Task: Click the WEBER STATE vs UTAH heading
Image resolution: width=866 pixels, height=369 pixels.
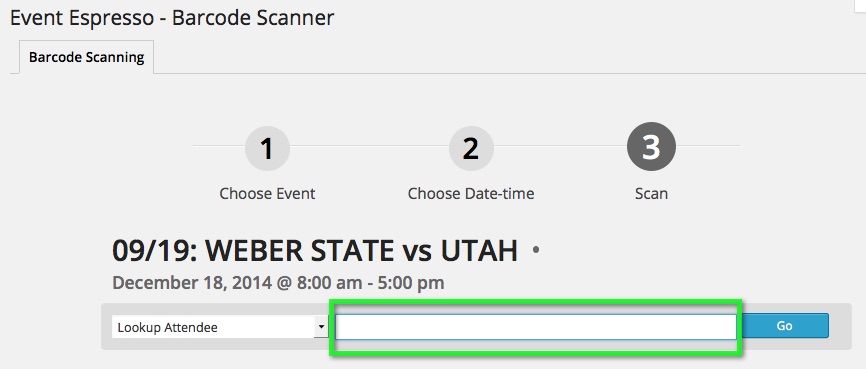Action: 315,251
